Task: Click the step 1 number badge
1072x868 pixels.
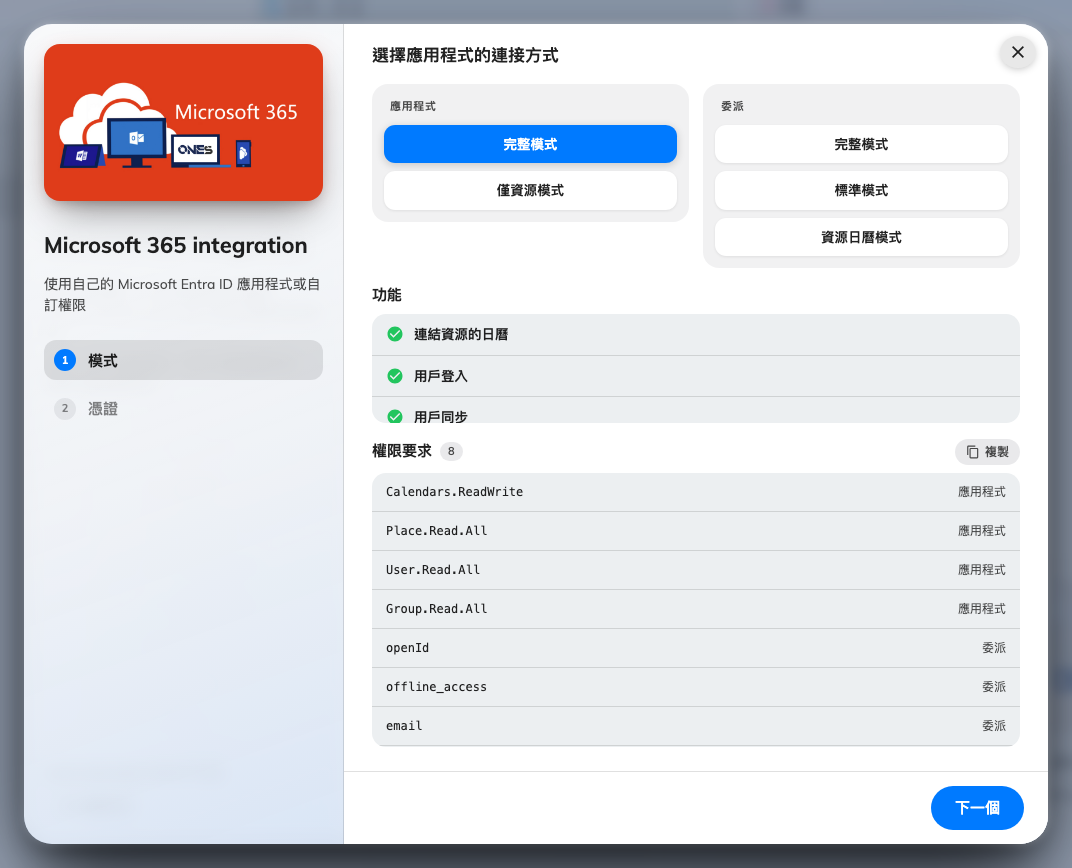Action: click(x=65, y=360)
